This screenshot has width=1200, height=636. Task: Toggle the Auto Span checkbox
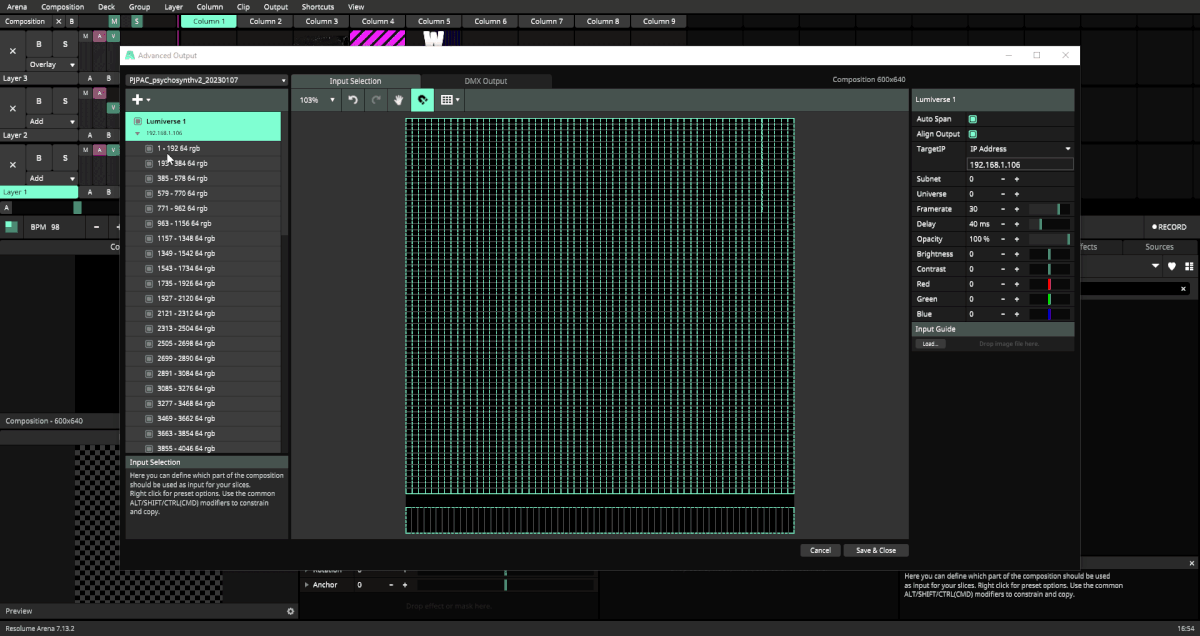(972, 119)
